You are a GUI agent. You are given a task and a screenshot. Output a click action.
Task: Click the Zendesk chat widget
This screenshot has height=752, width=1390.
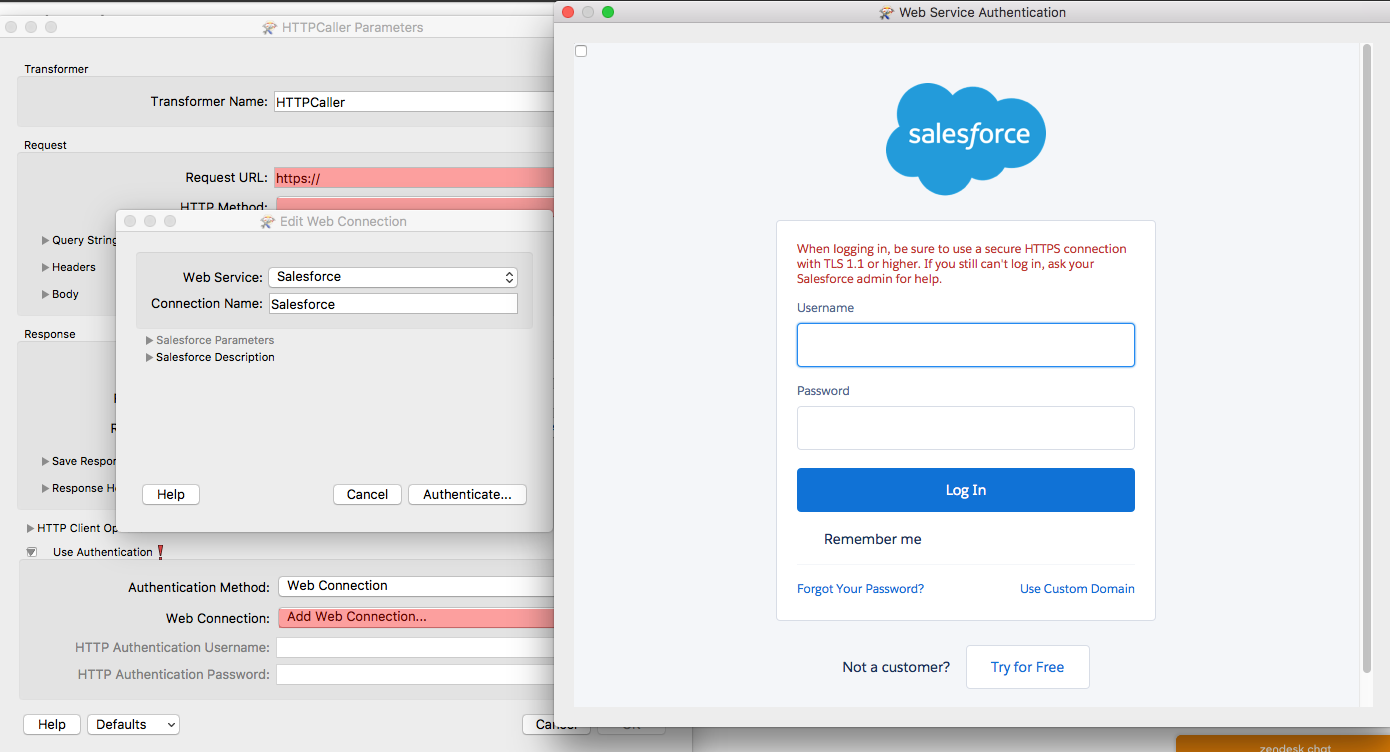point(1282,744)
